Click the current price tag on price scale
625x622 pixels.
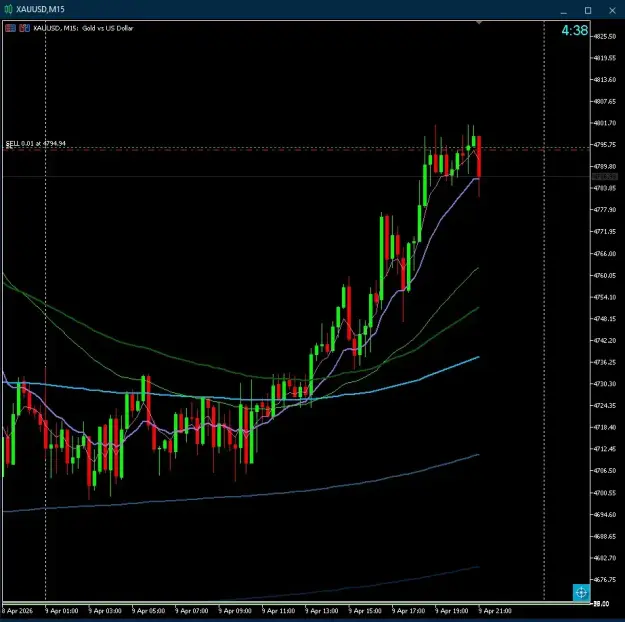pos(605,177)
